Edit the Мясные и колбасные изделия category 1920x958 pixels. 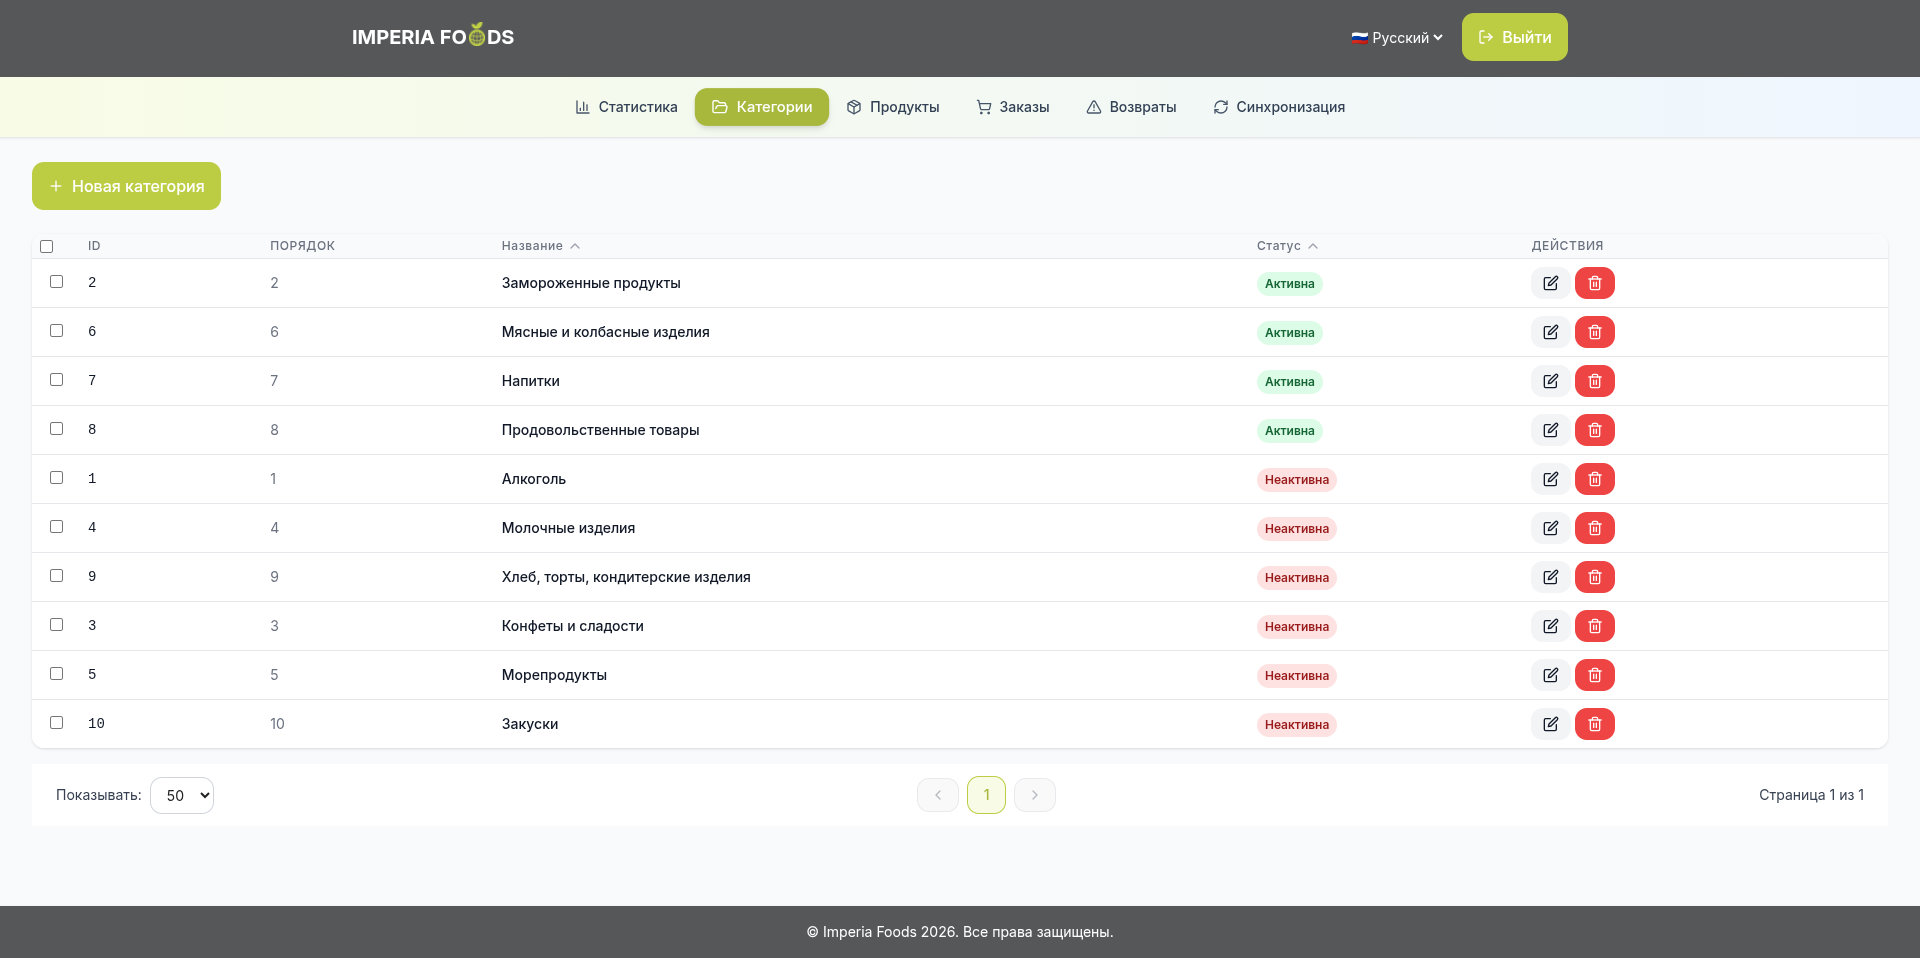point(1550,332)
